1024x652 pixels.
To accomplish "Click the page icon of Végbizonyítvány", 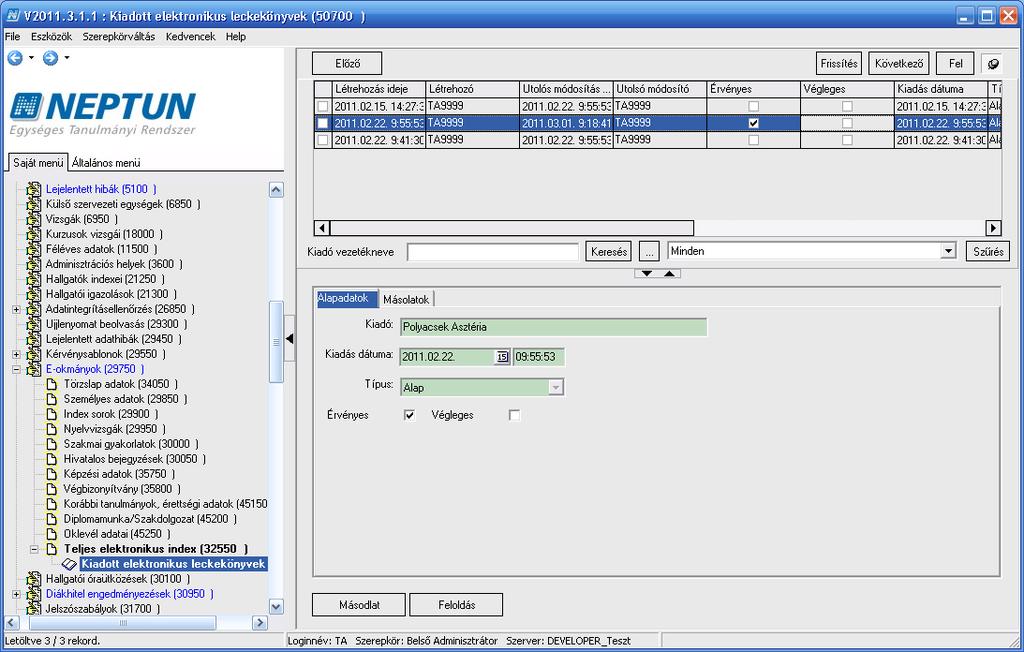I will 52,489.
